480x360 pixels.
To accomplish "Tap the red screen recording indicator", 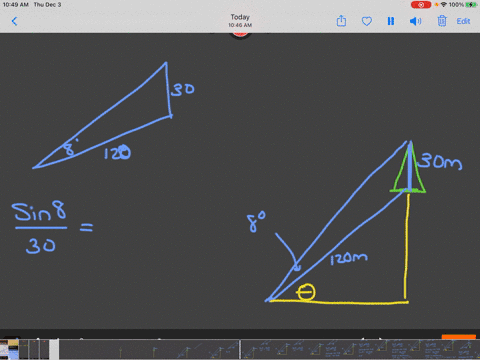I will pos(421,5).
